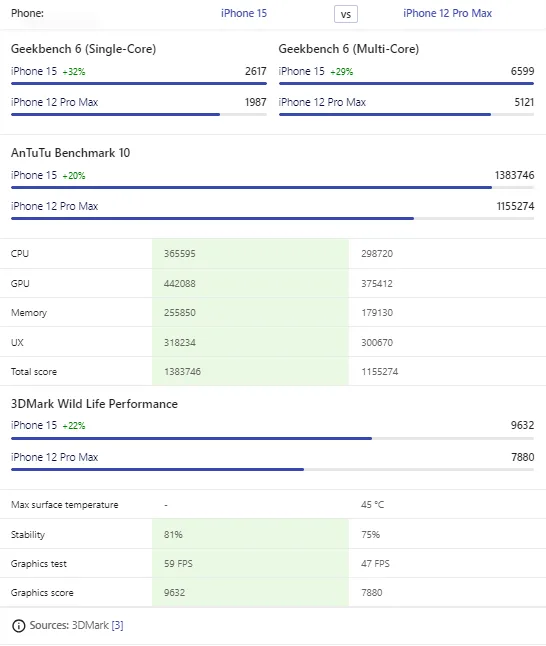Click the iPhone 12 Pro Max AnTuTu progress bar
The width and height of the screenshot is (546, 646).
[272, 218]
